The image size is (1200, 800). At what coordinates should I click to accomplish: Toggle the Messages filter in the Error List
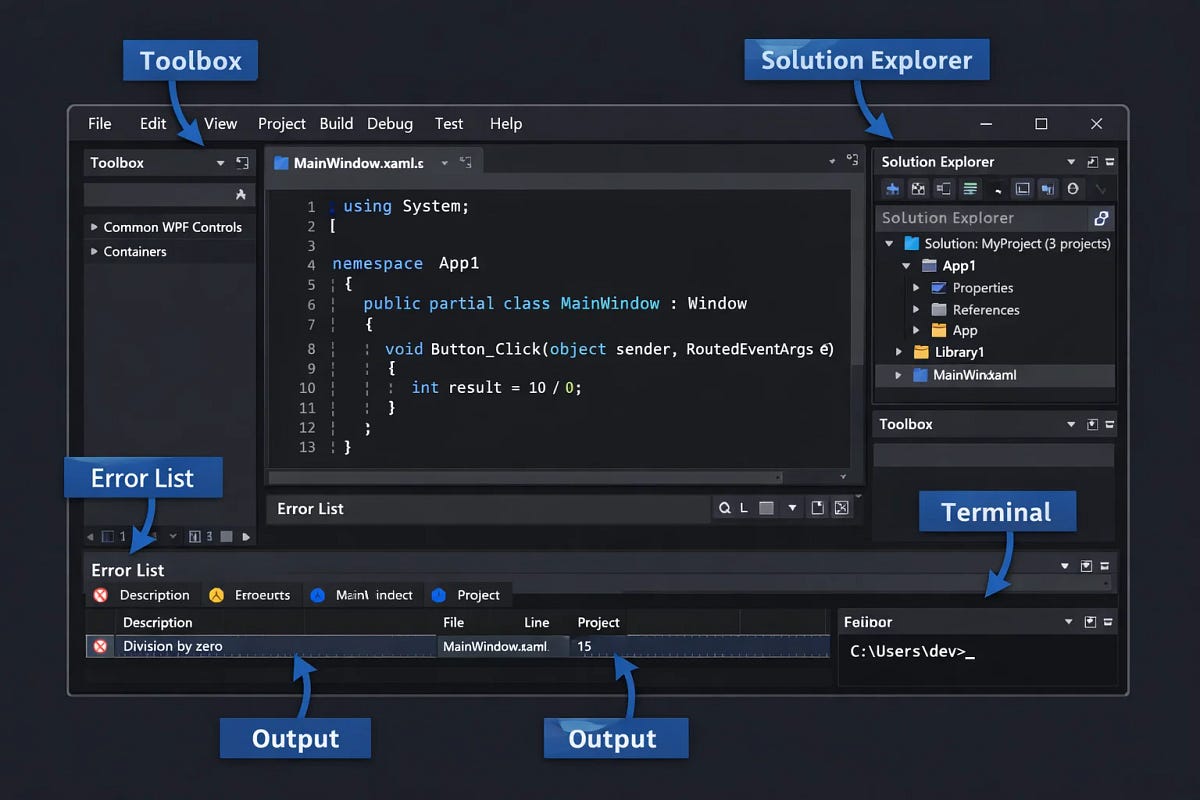362,595
